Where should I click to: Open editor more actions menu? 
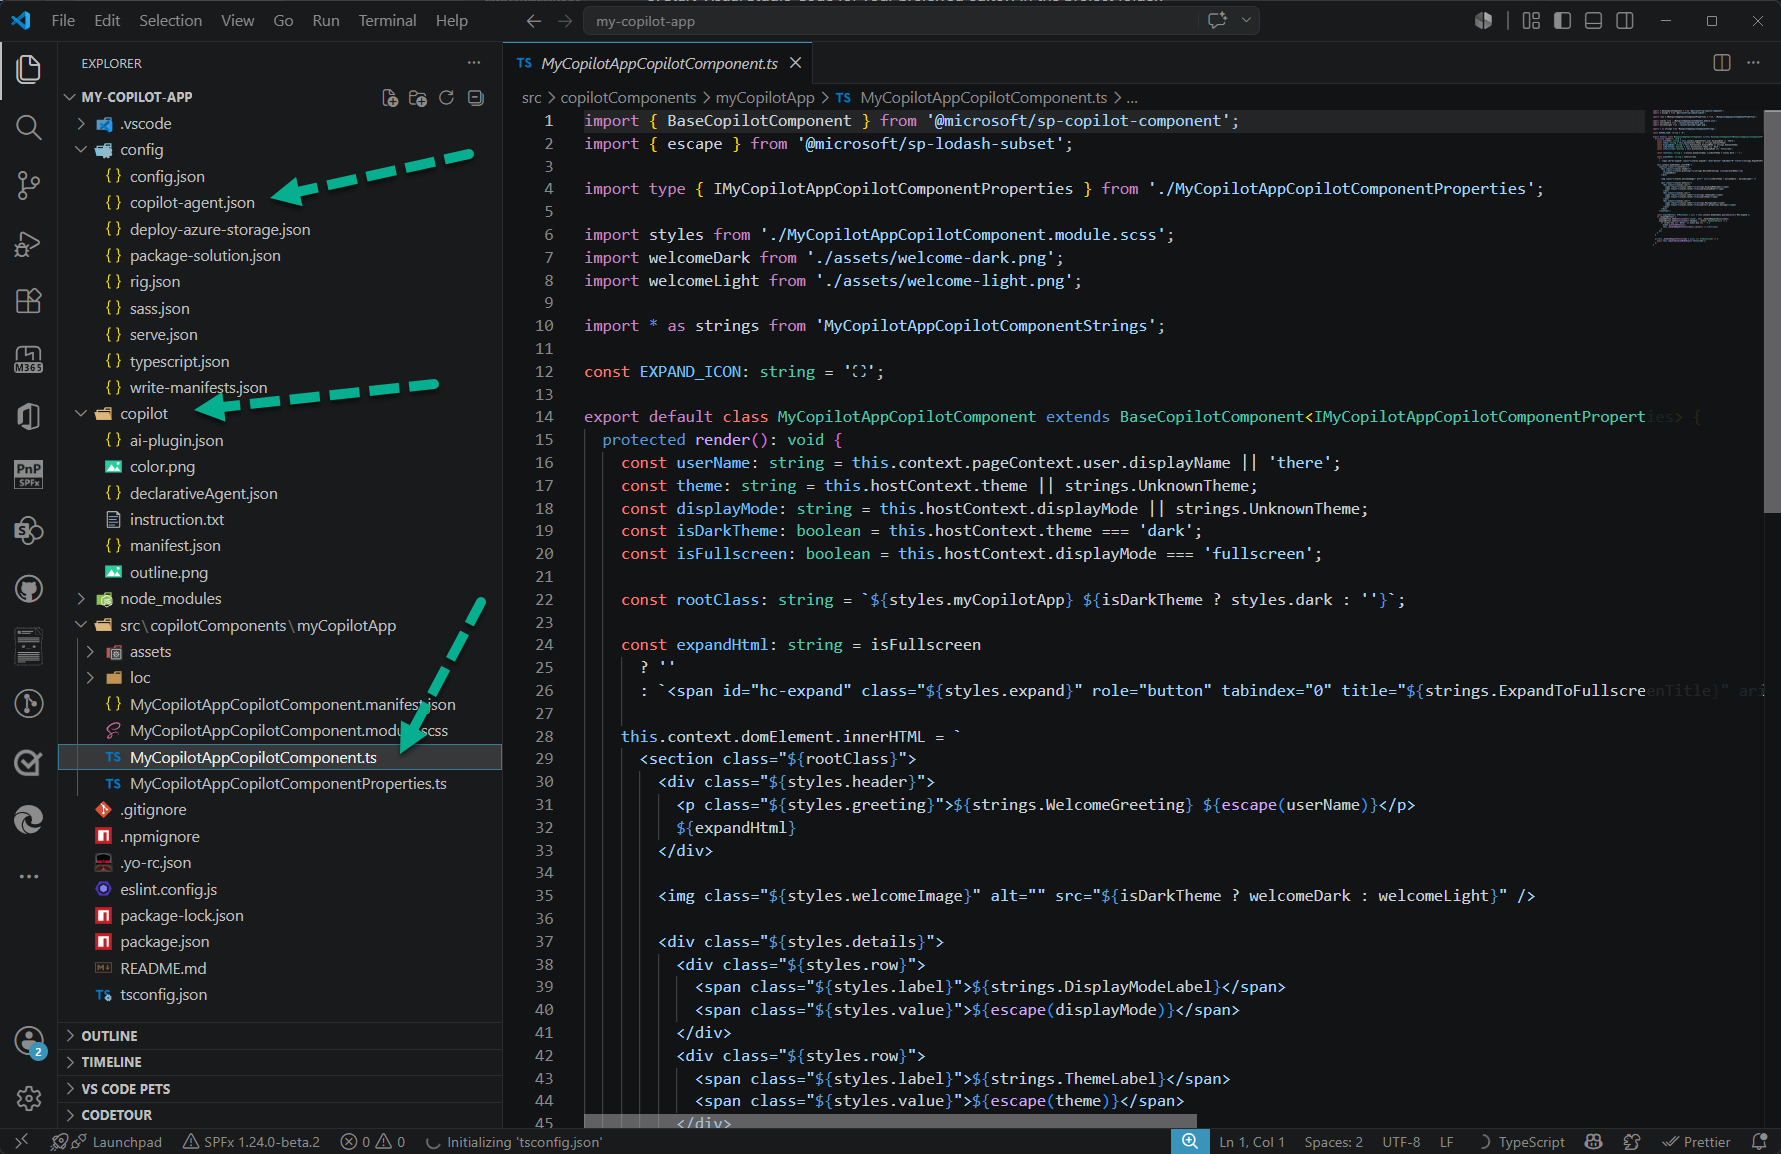tap(1753, 63)
